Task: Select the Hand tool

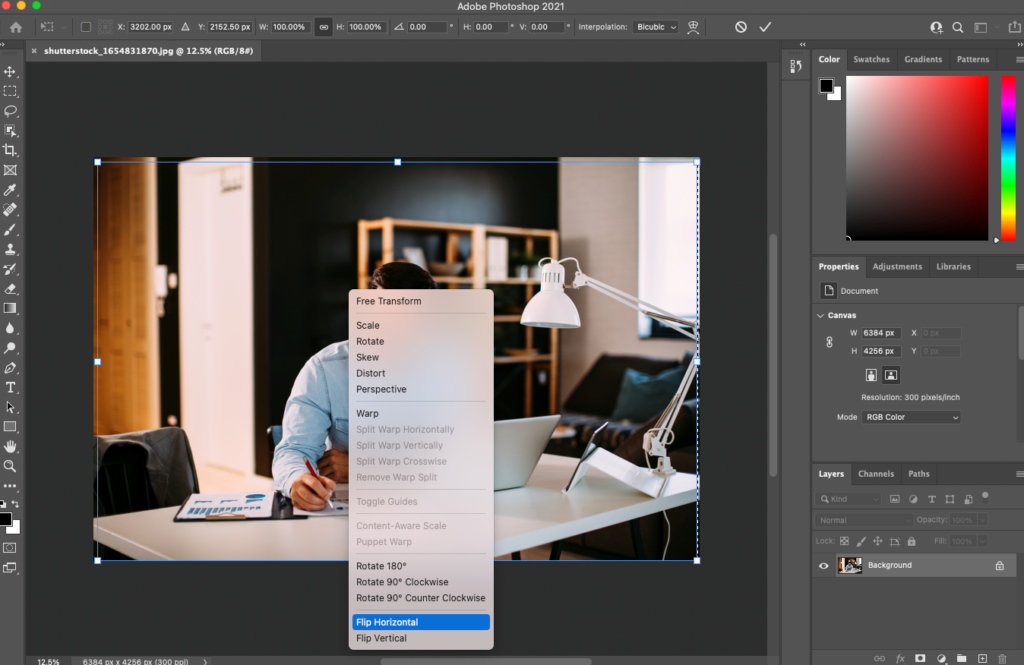Action: tap(11, 446)
